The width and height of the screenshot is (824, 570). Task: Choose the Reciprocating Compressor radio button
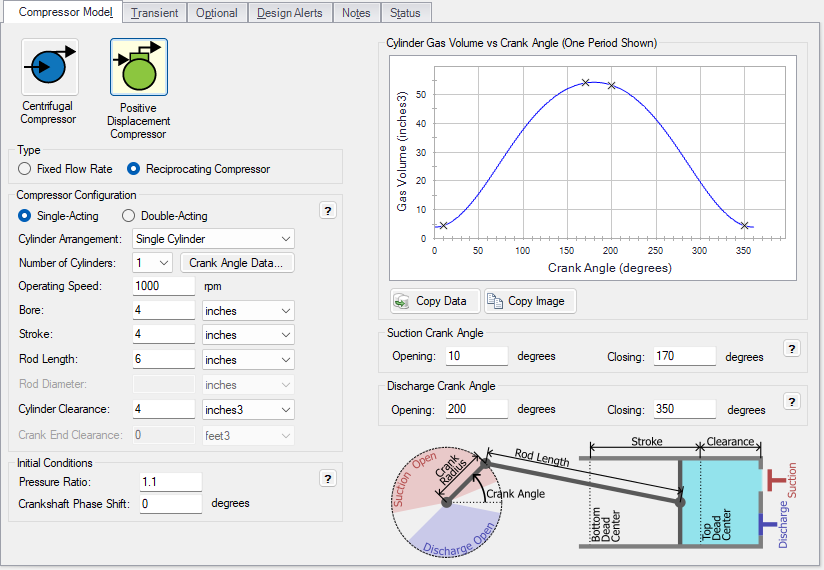(137, 169)
